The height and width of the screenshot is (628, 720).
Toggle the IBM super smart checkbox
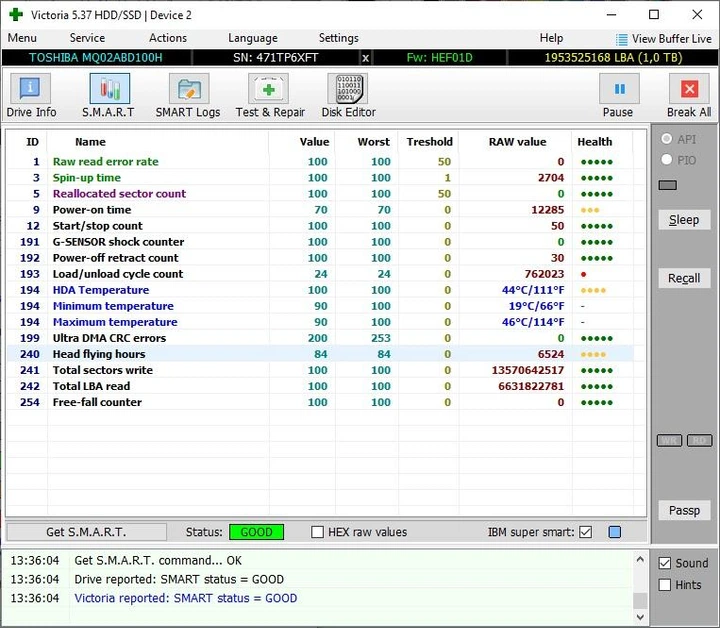coord(585,532)
